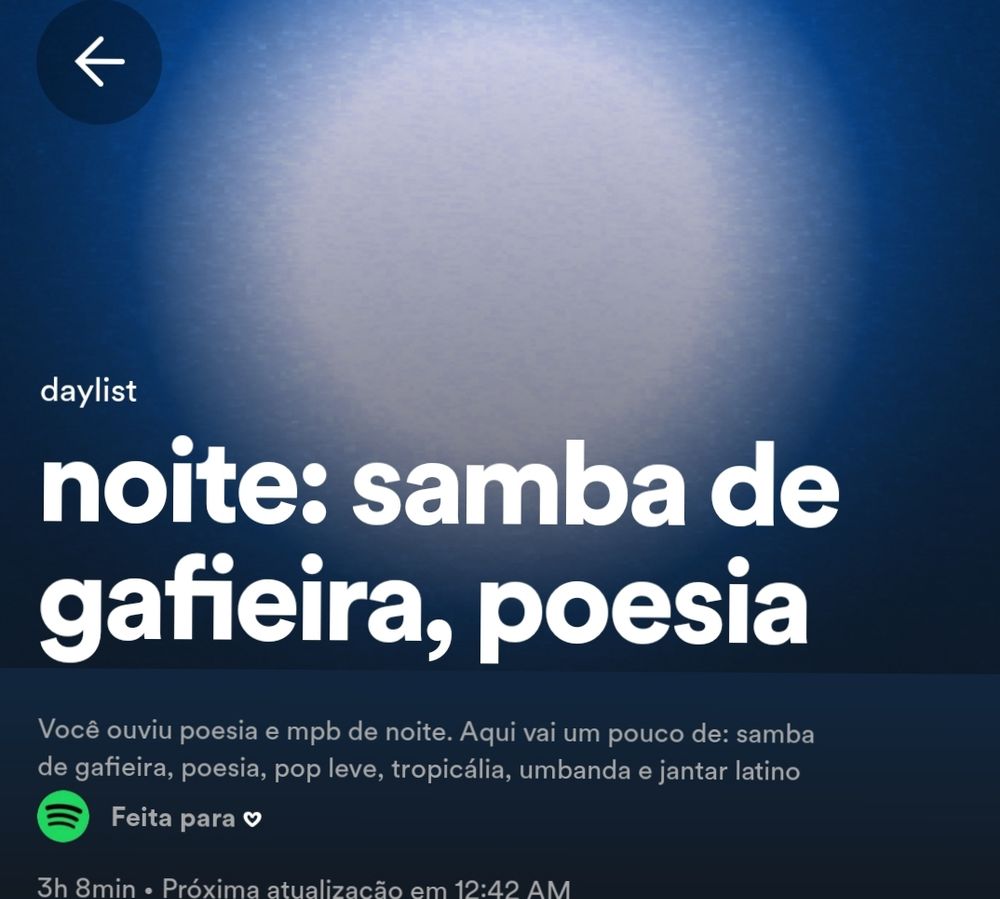Tap the heart icon after Feita para
Image resolution: width=1000 pixels, height=899 pixels.
click(x=253, y=819)
